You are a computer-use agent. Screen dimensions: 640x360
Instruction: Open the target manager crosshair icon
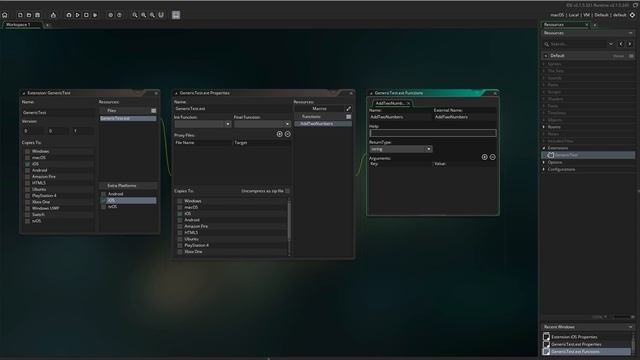tap(632, 15)
